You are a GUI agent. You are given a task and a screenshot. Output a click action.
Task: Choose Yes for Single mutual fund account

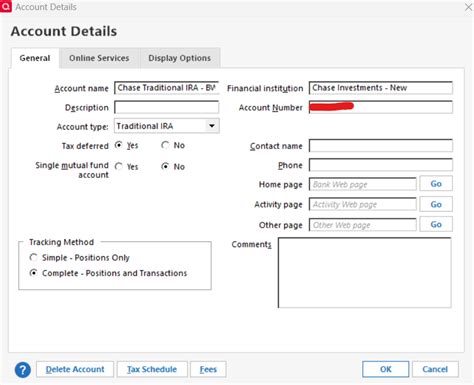click(118, 166)
